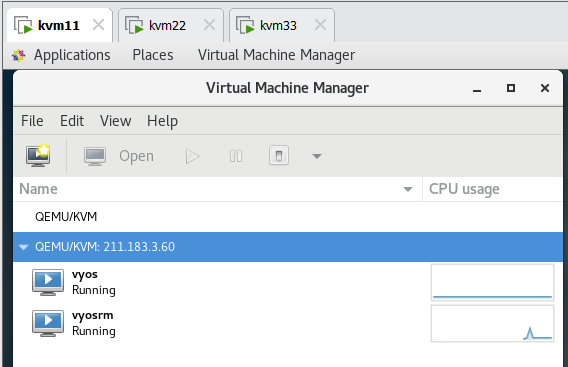Screen dimensions: 568x367
Task: Click the Running status under vyos
Action: tap(94, 291)
